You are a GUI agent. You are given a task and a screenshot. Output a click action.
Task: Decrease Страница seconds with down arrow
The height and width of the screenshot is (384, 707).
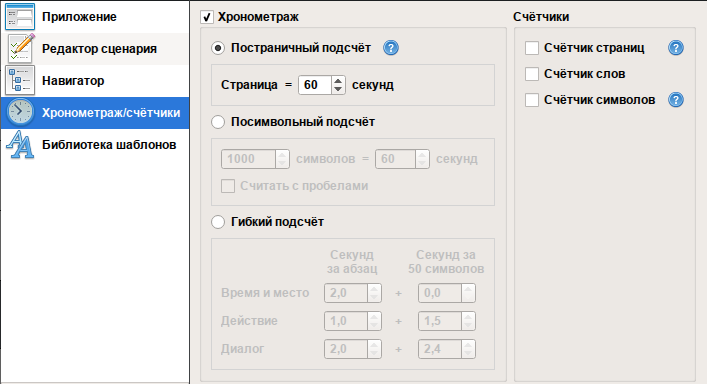(338, 89)
